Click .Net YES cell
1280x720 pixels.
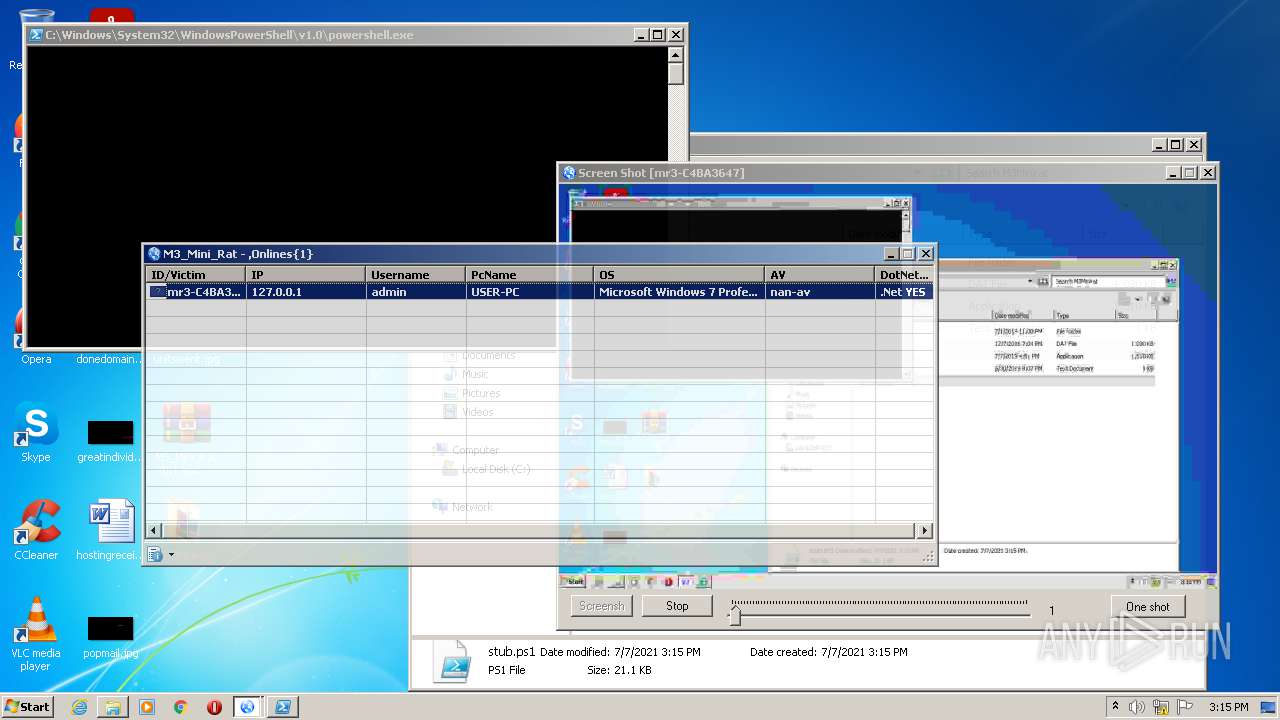(x=905, y=292)
